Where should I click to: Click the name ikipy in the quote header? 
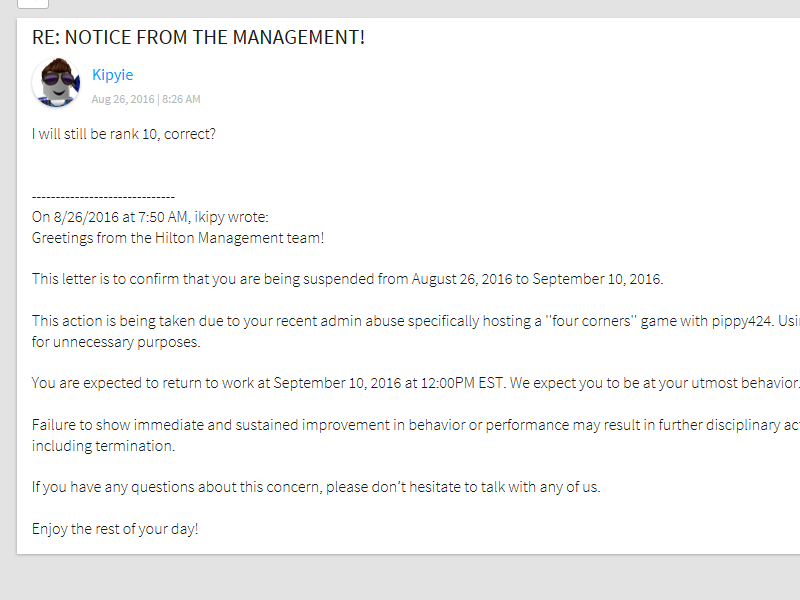point(209,217)
